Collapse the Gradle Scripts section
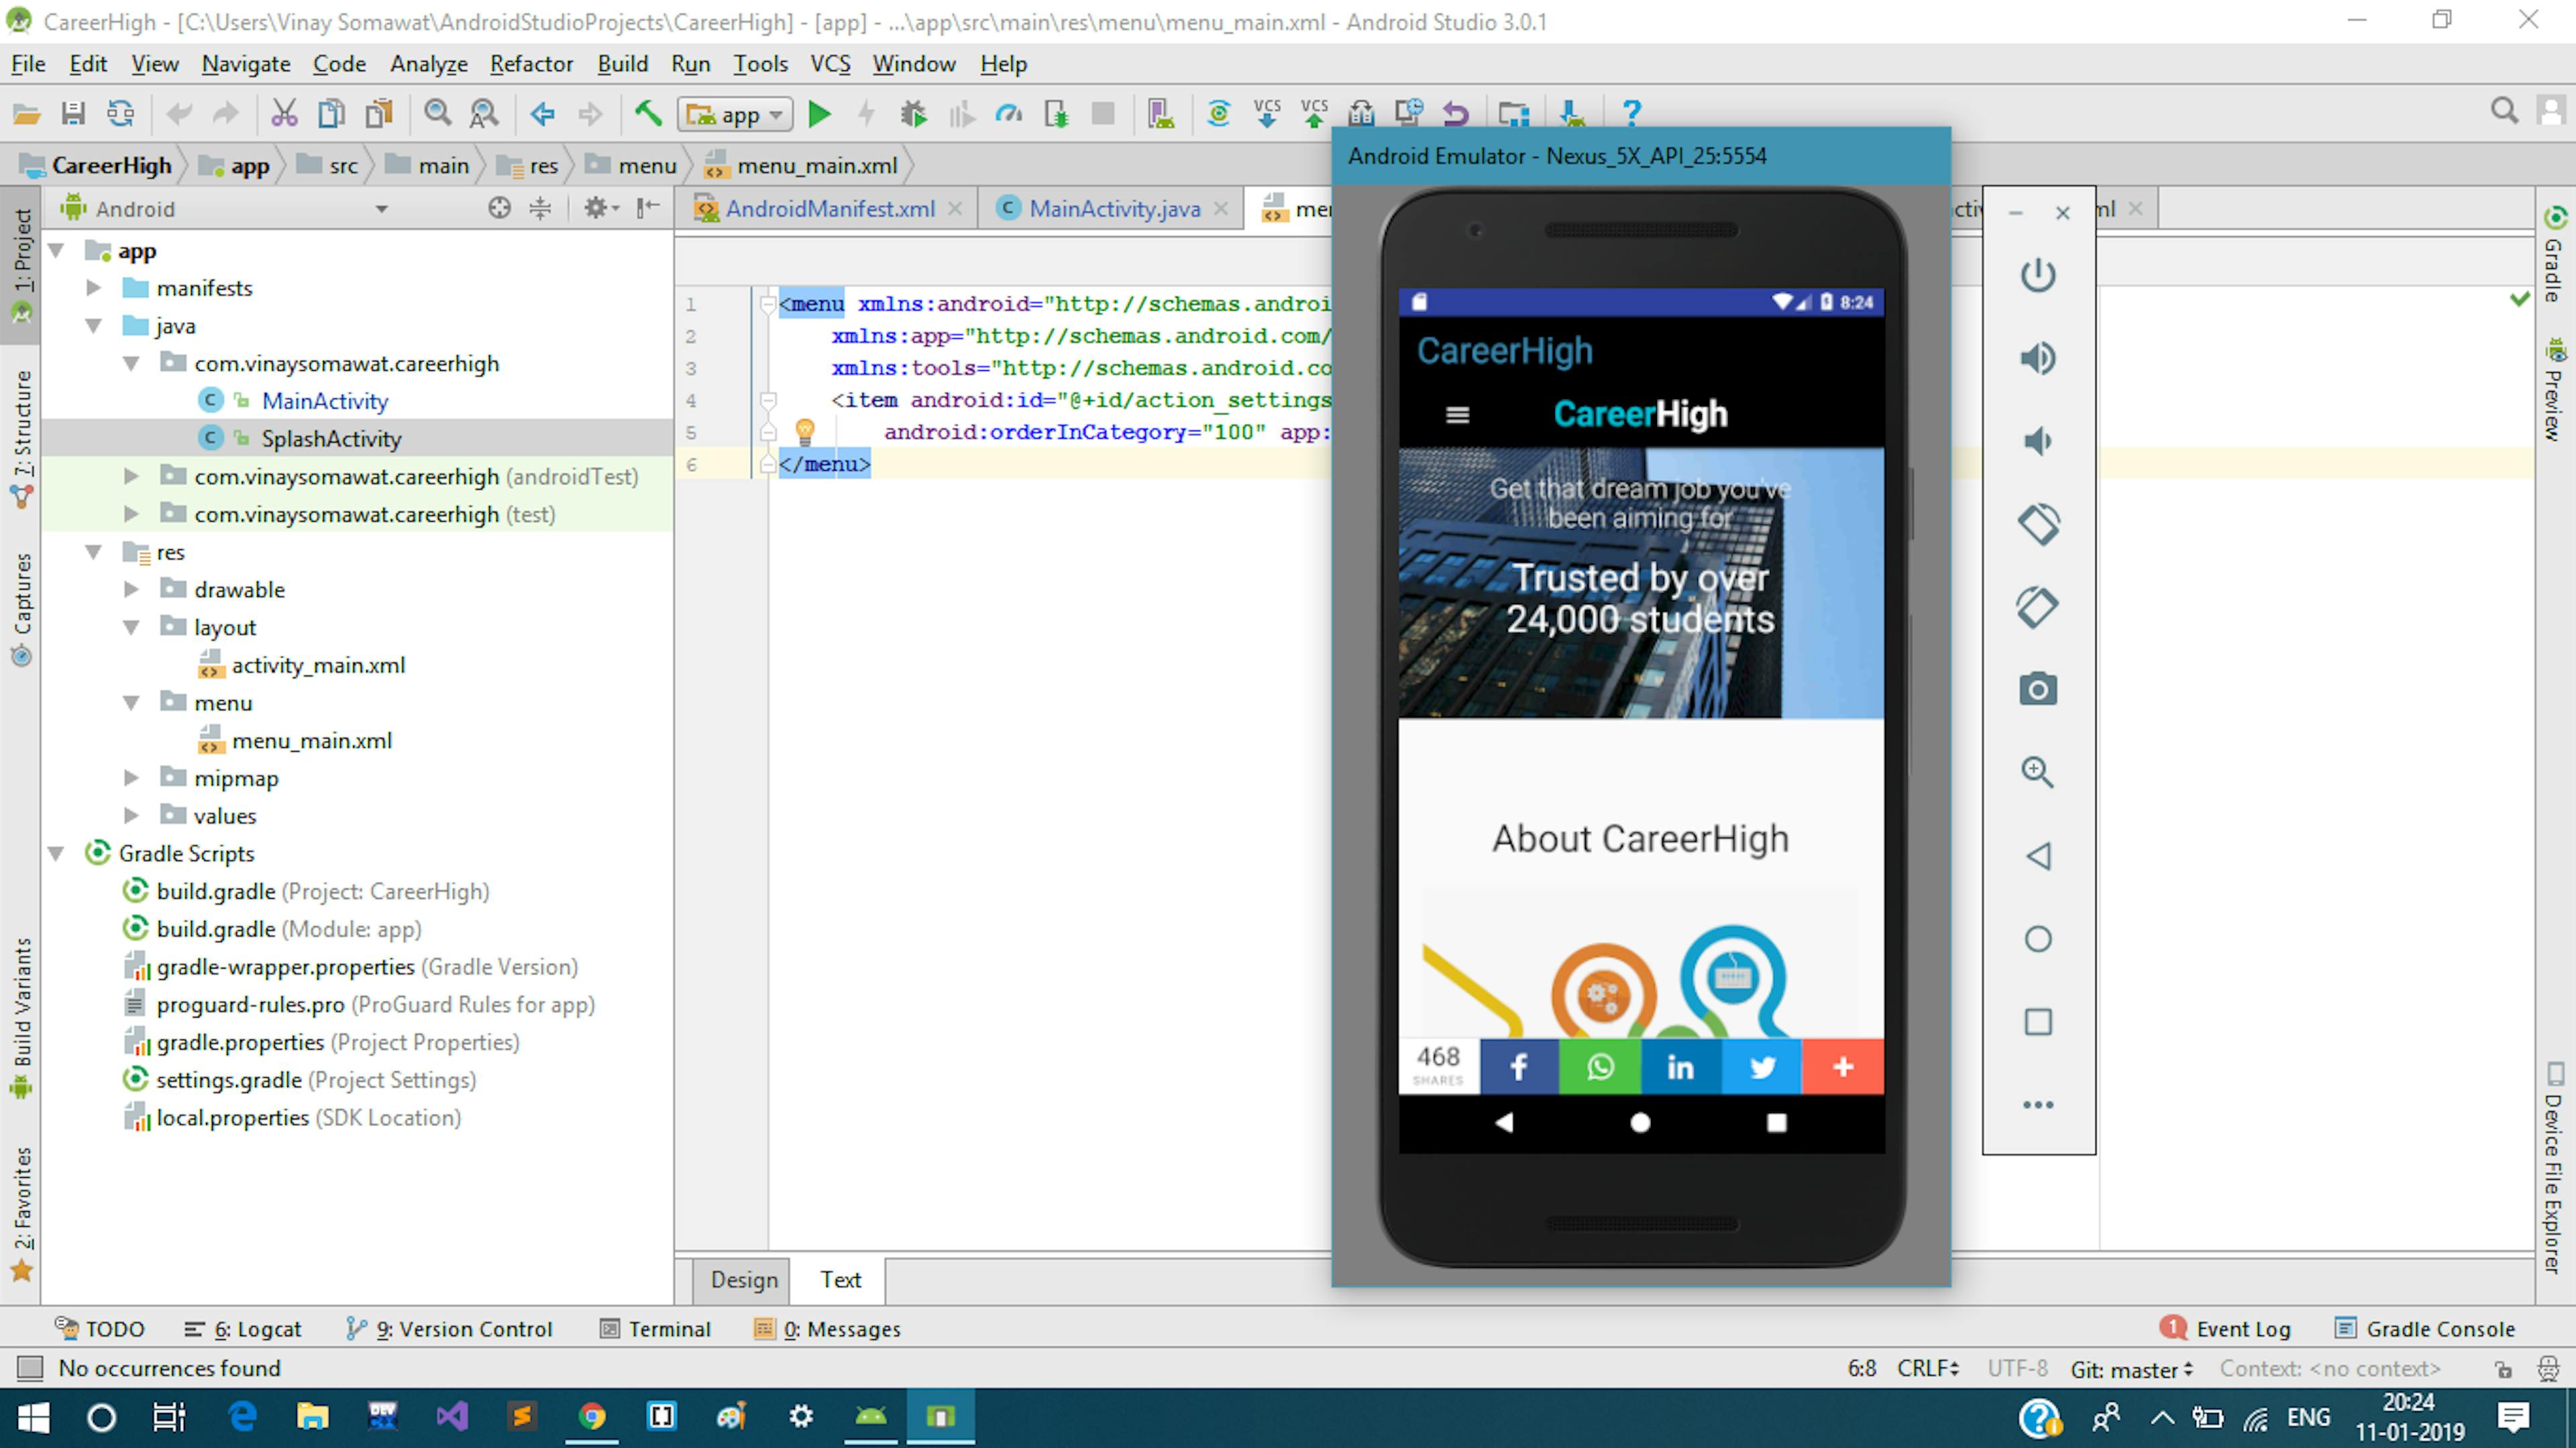 pos(57,854)
